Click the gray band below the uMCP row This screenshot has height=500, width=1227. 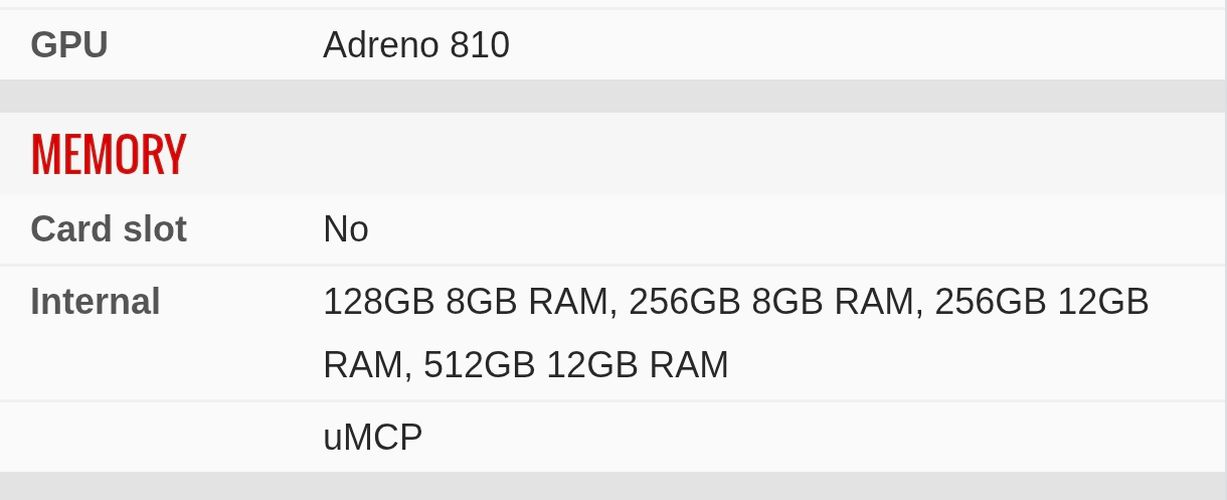[613, 486]
